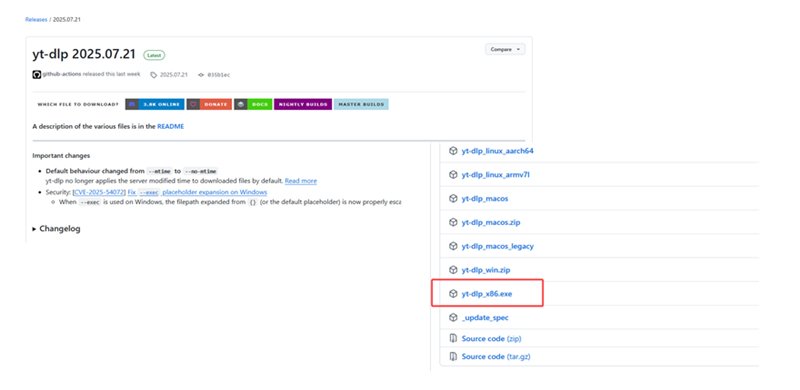Open the _update_spec asset
The width and height of the screenshot is (800, 390).
[485, 318]
